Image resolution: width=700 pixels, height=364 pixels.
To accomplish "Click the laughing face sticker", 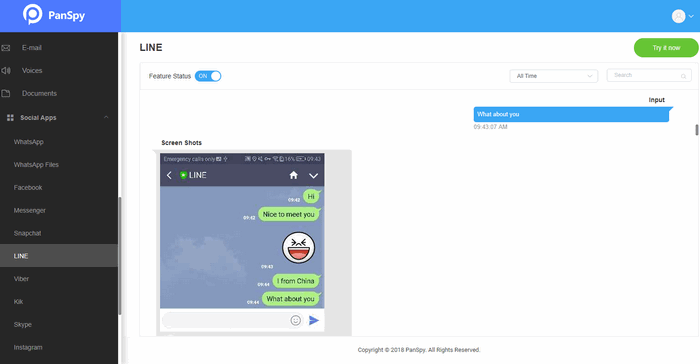I will coord(298,247).
